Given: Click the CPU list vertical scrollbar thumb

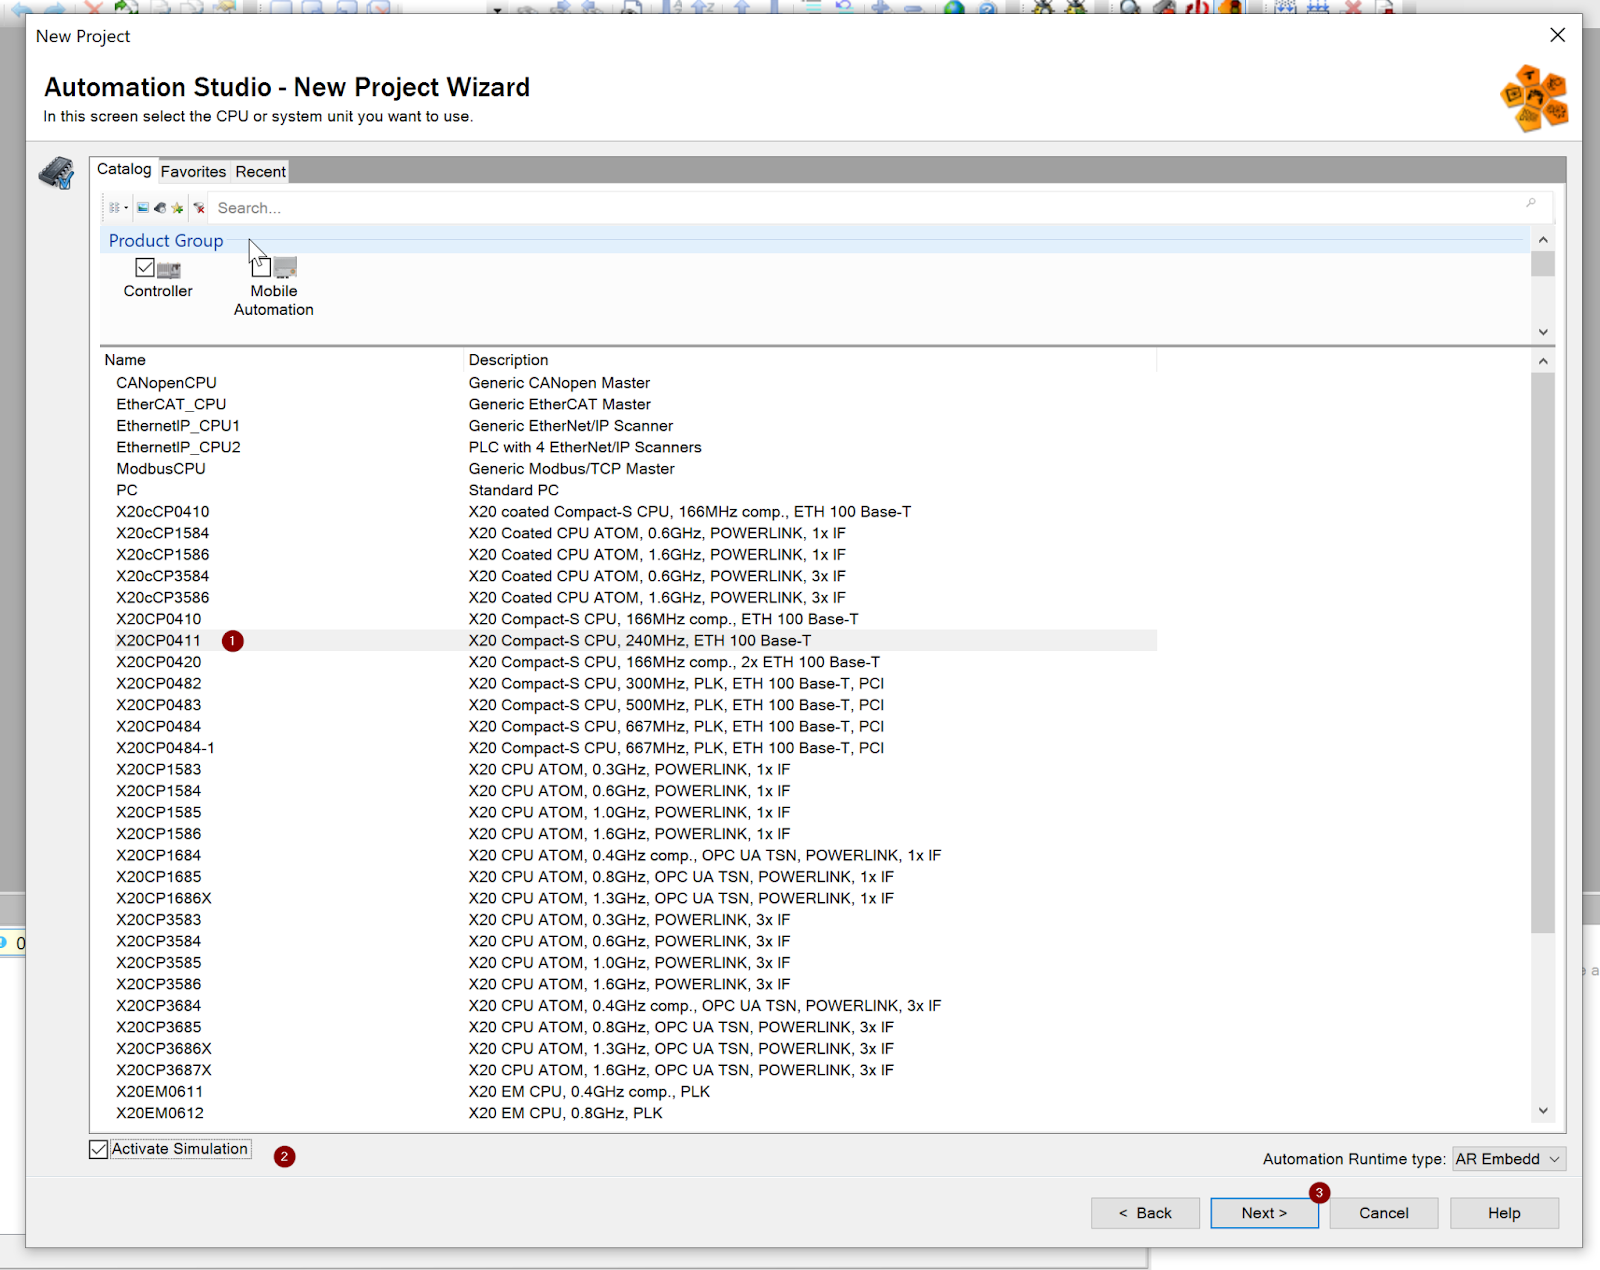Looking at the screenshot, I should (x=1543, y=653).
